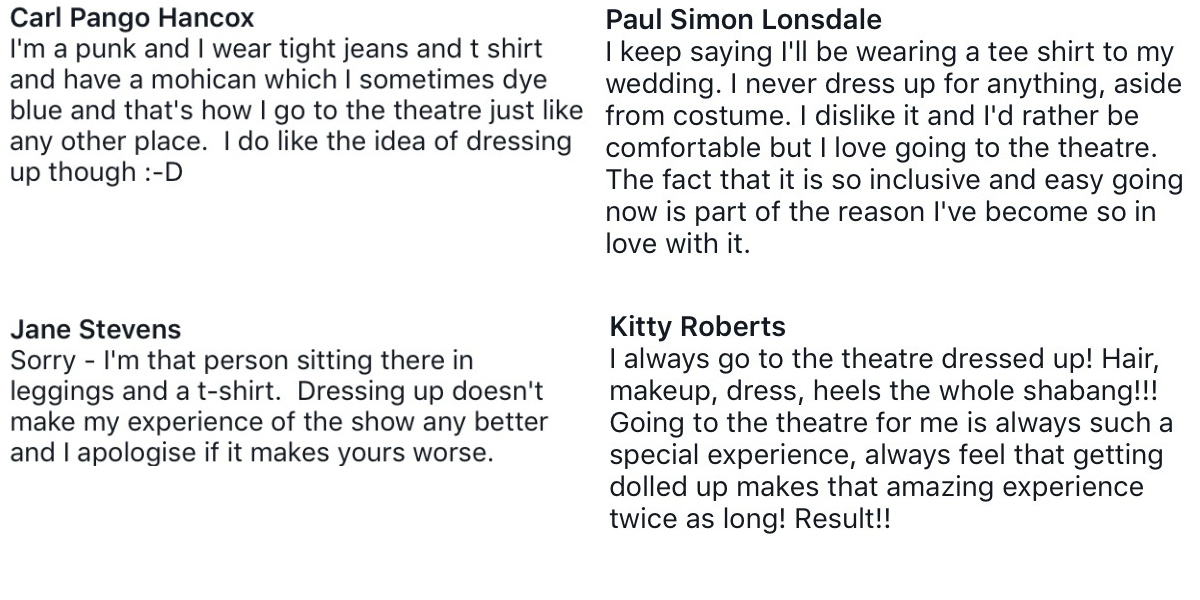
Task: Click Jane's line 'and I apologise if it makes'
Action: pos(252,453)
